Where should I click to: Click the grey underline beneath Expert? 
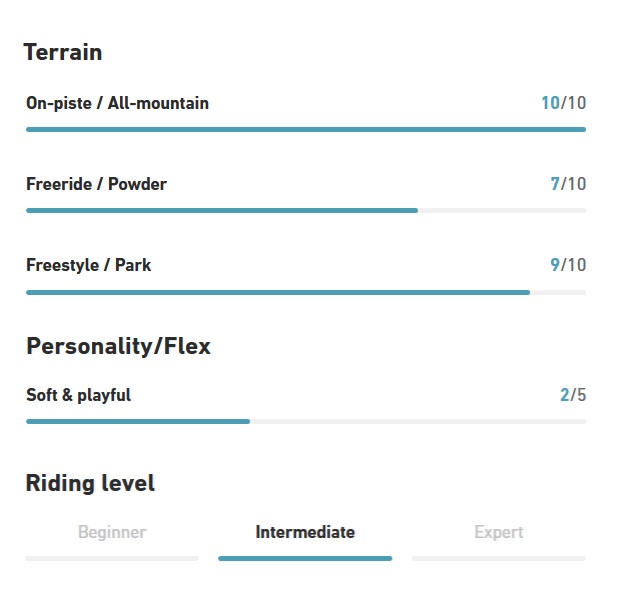pyautogui.click(x=498, y=558)
